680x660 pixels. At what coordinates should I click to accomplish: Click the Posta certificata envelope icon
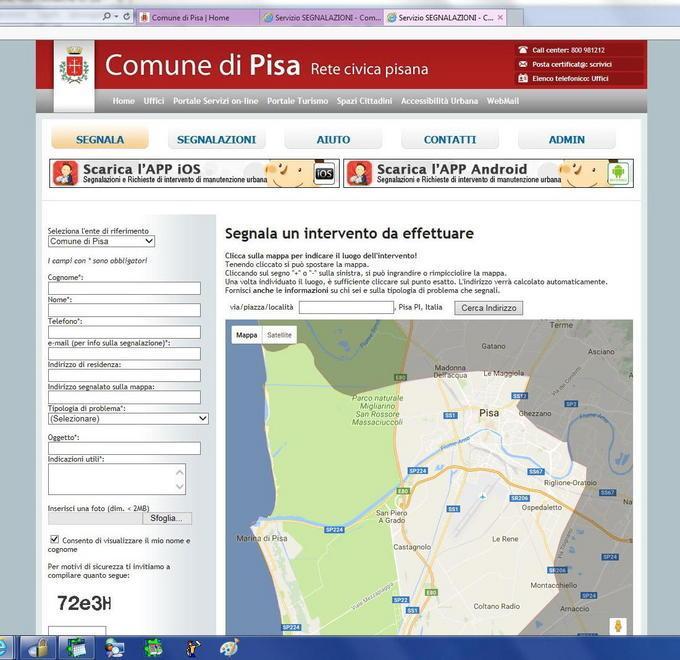click(523, 64)
